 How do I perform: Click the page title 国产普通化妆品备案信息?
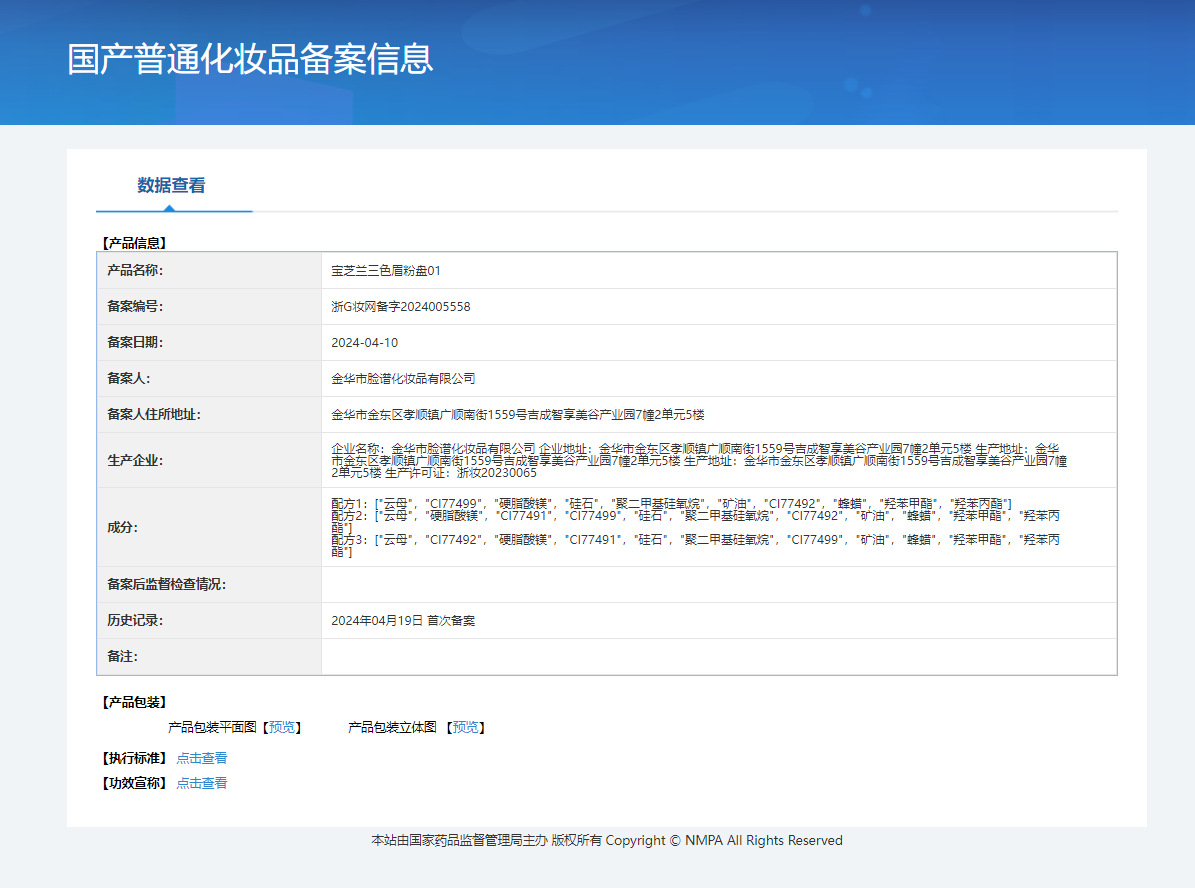point(250,59)
